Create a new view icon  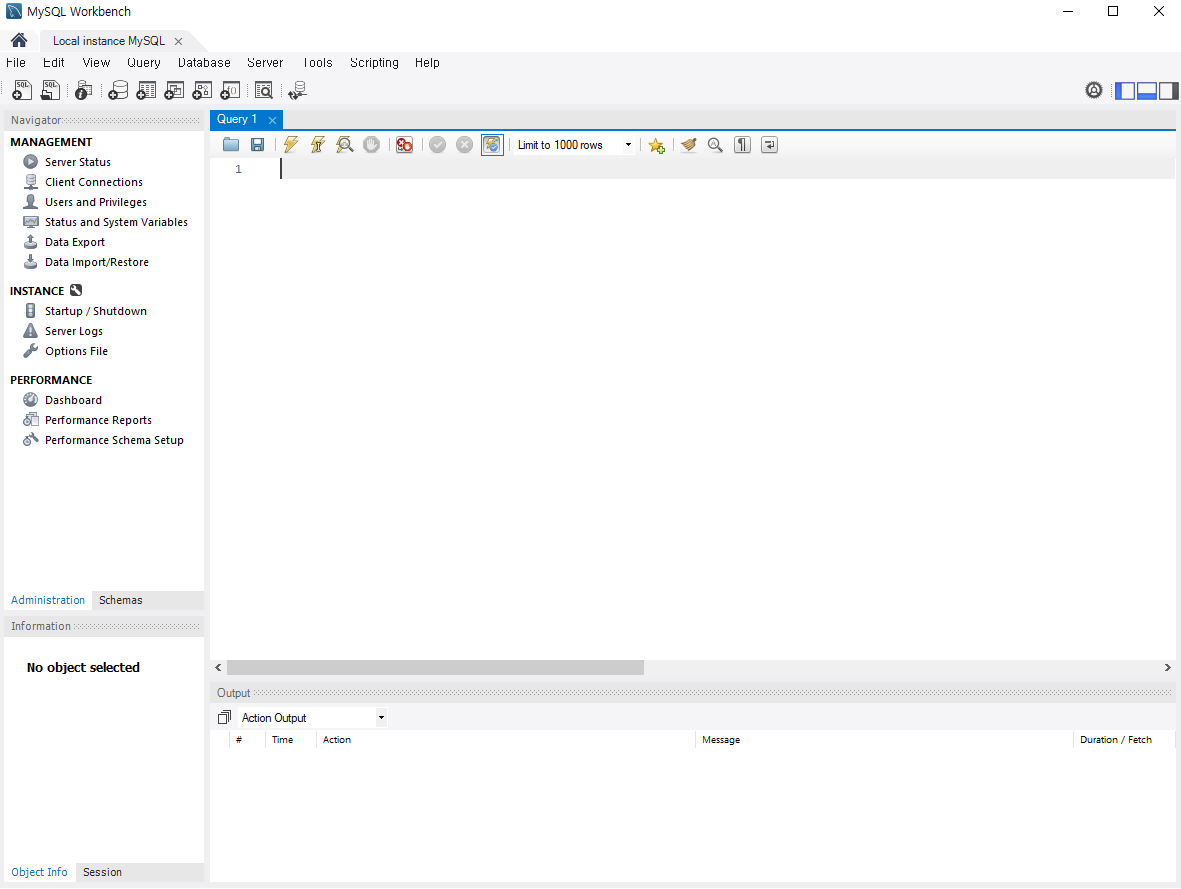(174, 90)
